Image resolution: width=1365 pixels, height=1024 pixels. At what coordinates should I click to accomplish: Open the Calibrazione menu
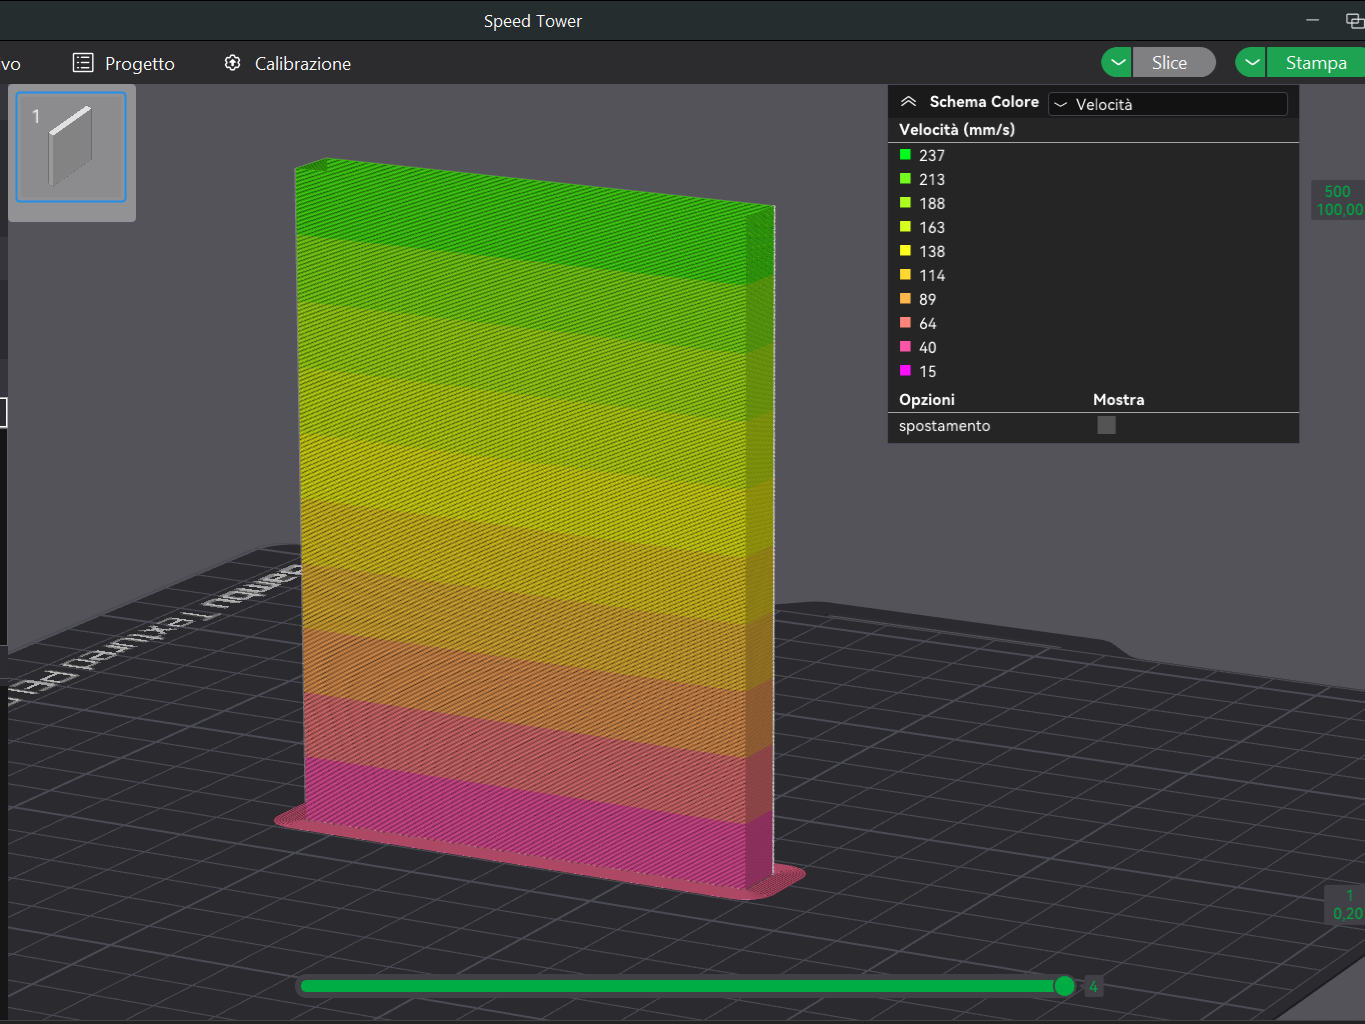288,63
